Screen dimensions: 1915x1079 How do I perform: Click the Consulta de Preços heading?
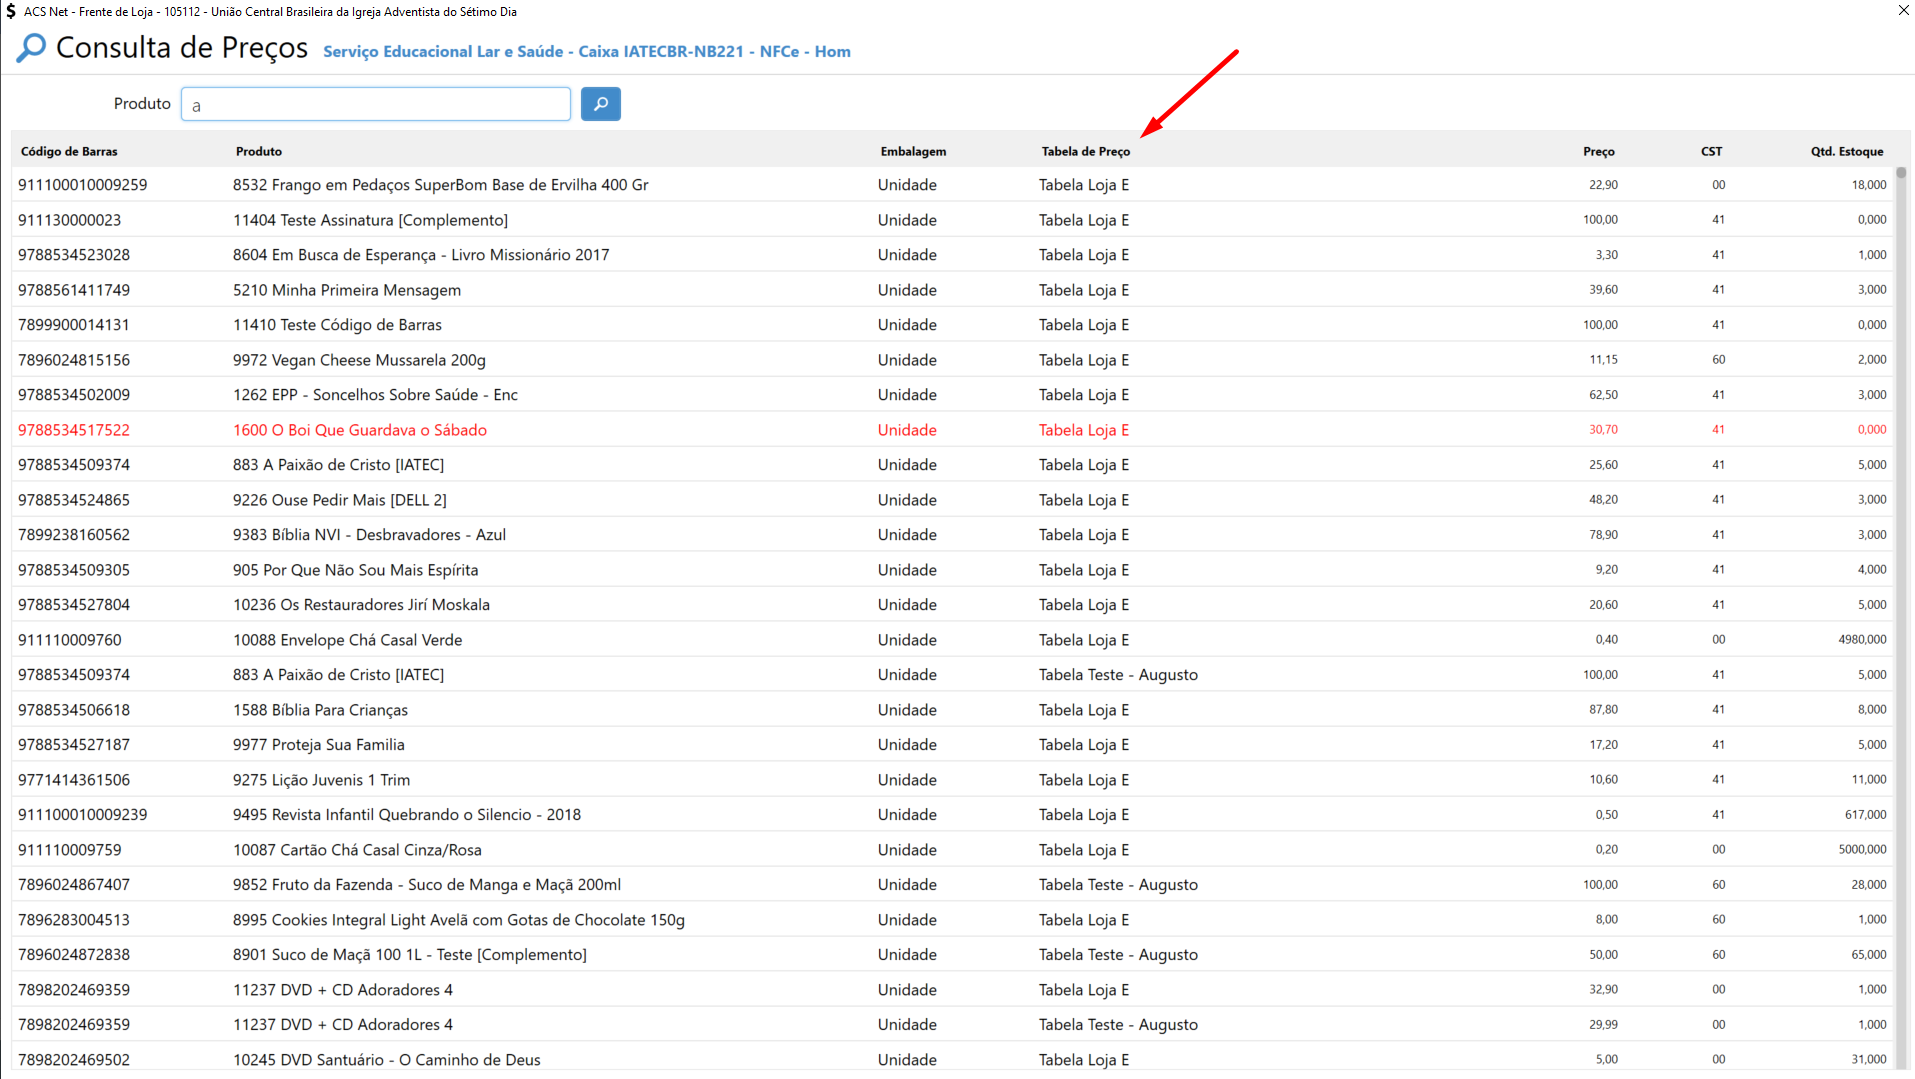tap(182, 47)
